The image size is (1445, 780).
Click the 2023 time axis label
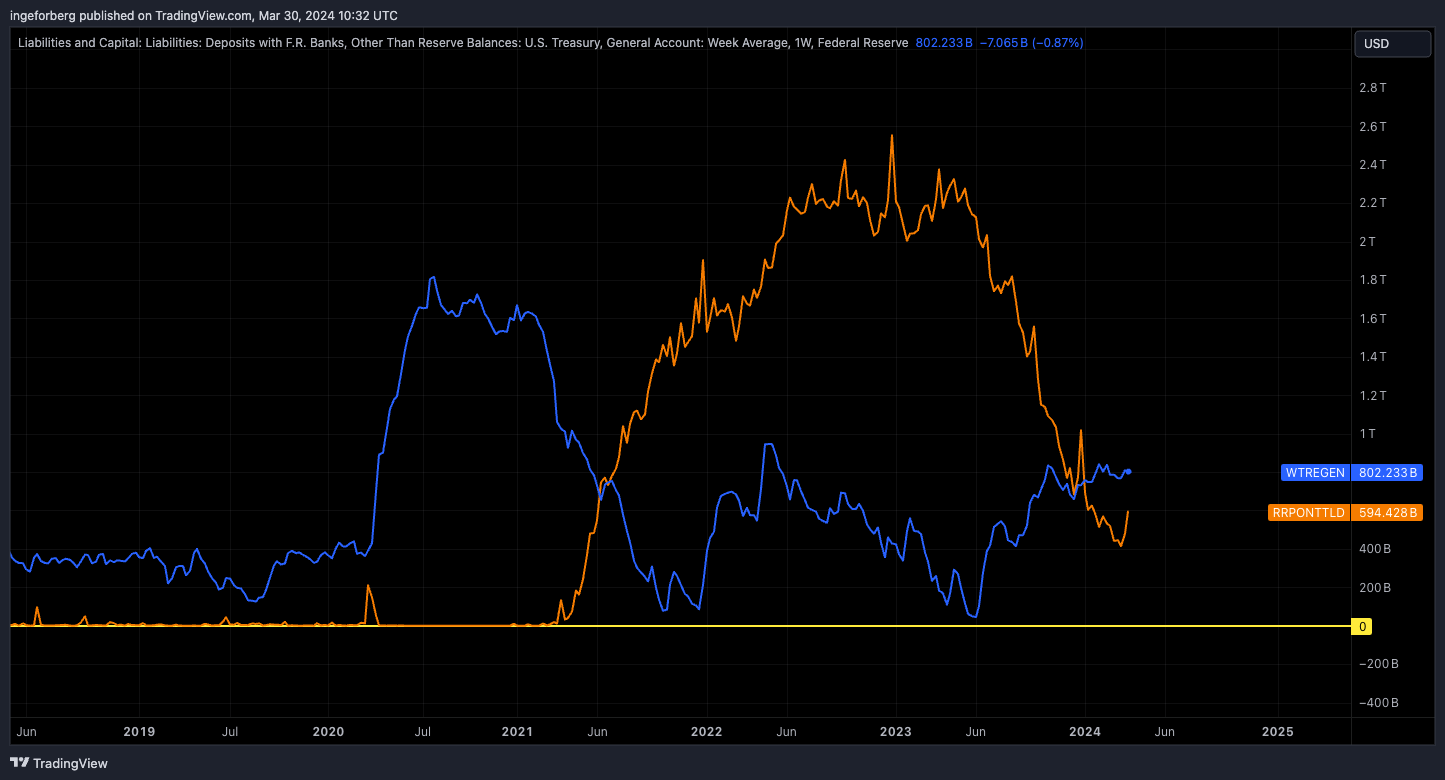895,732
